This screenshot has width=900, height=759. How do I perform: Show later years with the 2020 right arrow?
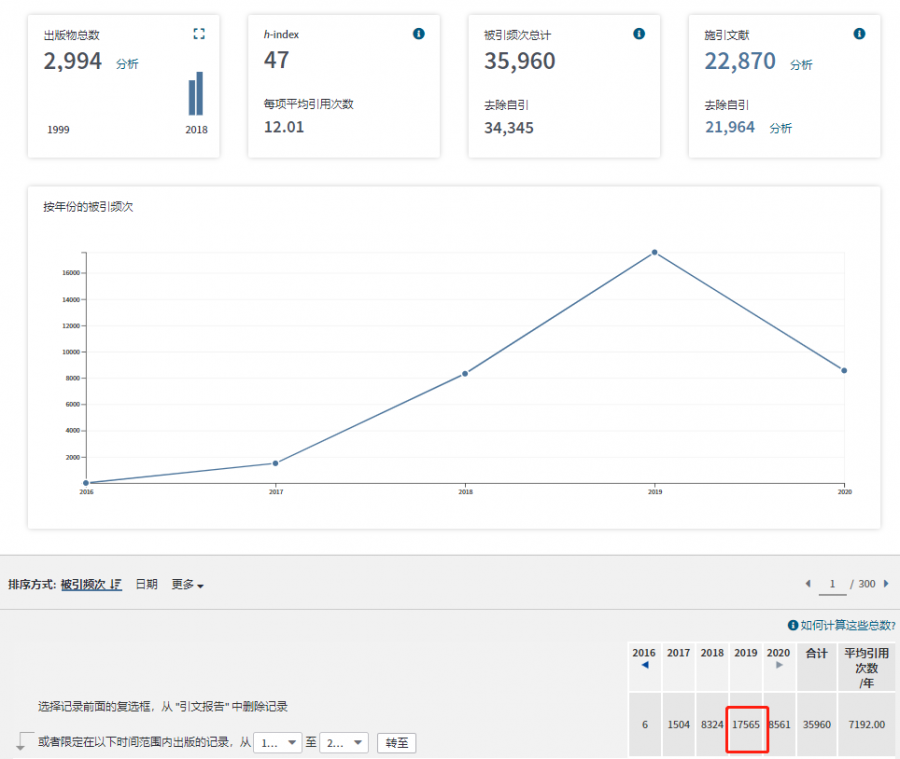click(x=779, y=665)
